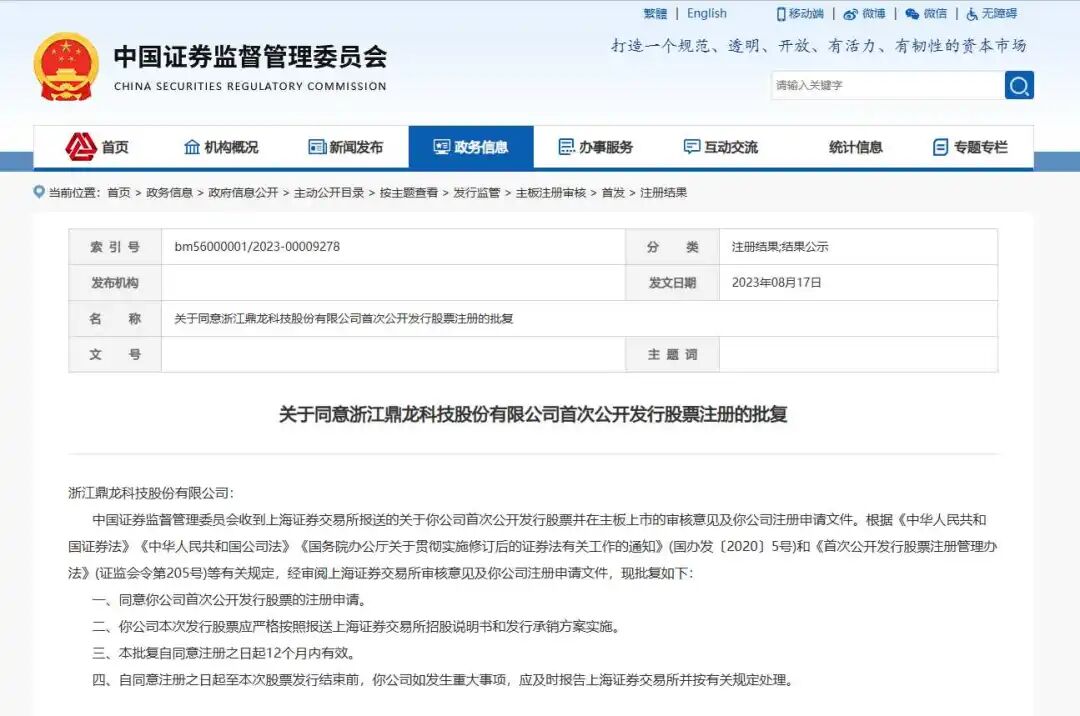Click the CSRC national emblem logo
Viewport: 1080px width, 716px height.
pos(64,68)
